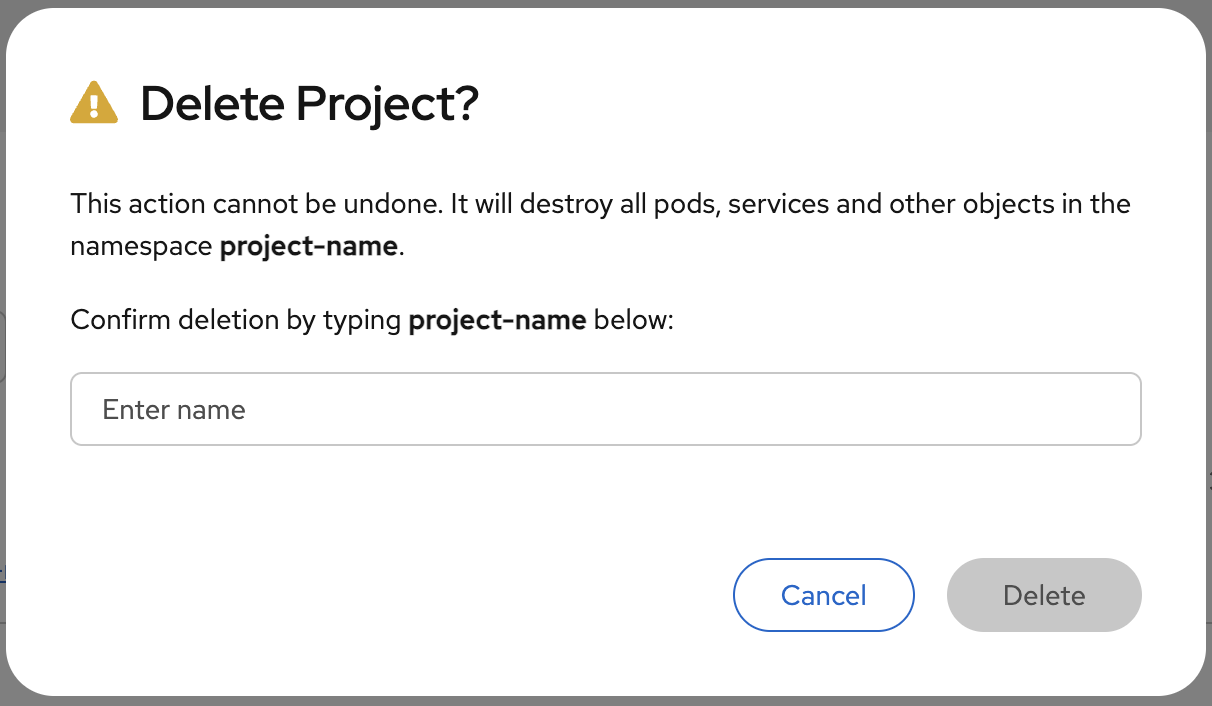
Task: Click the placeholder text reading Enter name
Action: [x=173, y=409]
